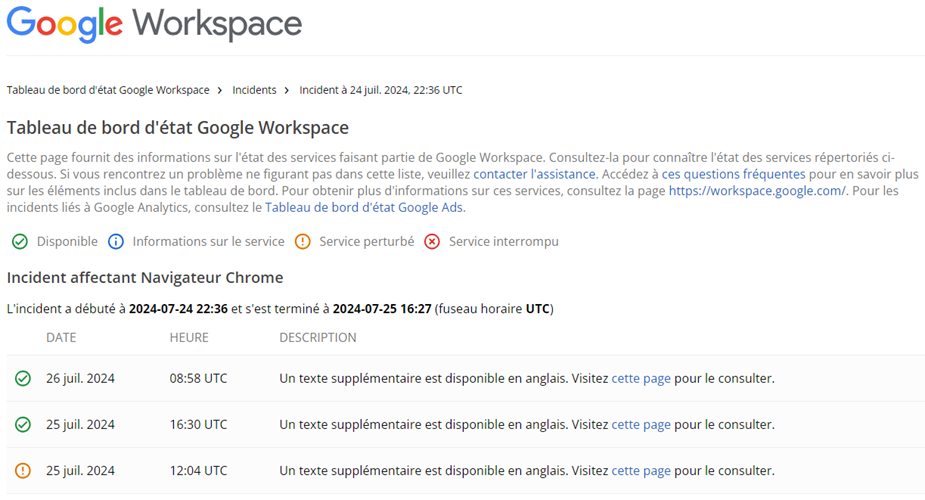Click orange warning icon in 12:04 UTC row
This screenshot has height=500, width=925.
(x=23, y=471)
